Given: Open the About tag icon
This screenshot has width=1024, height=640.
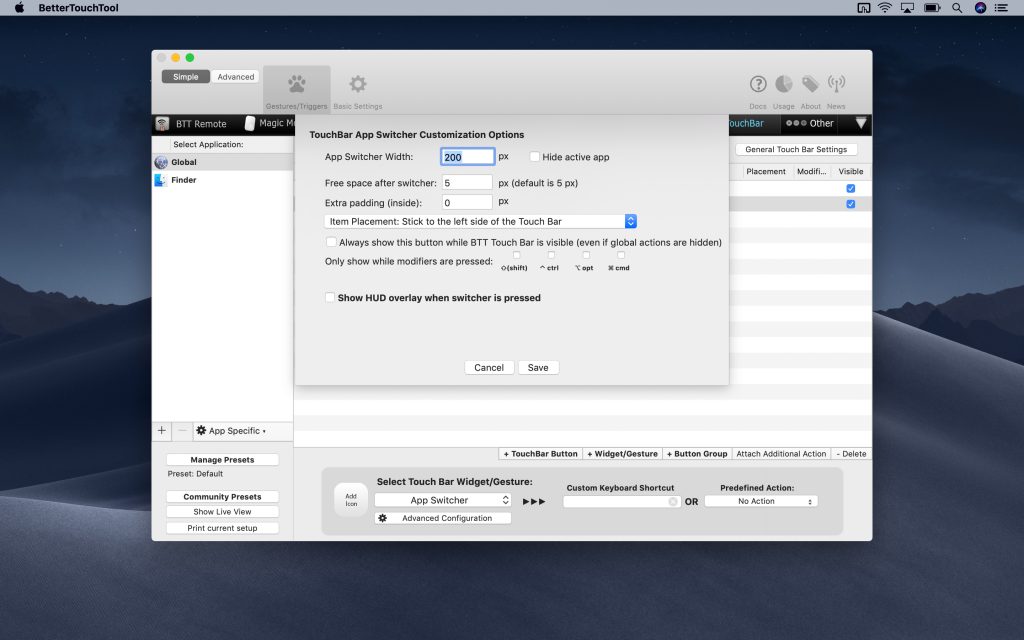Looking at the screenshot, I should tap(810, 84).
